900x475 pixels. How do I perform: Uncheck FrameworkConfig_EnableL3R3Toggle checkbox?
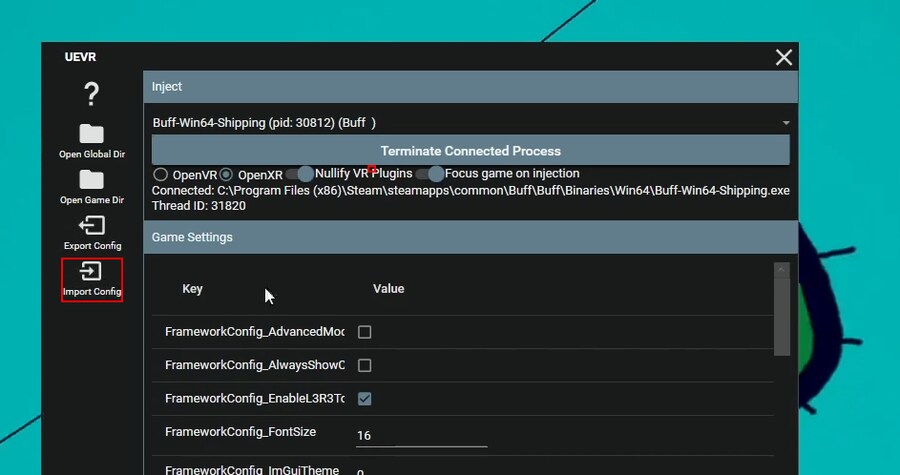(x=365, y=399)
